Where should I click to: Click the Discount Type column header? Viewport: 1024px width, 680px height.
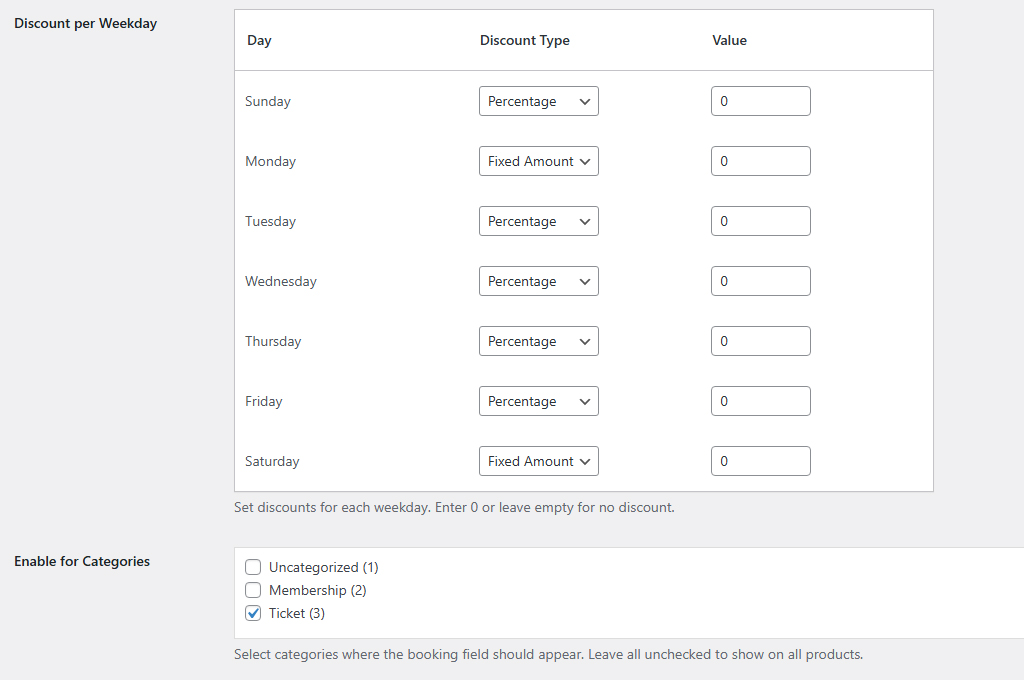pos(524,40)
